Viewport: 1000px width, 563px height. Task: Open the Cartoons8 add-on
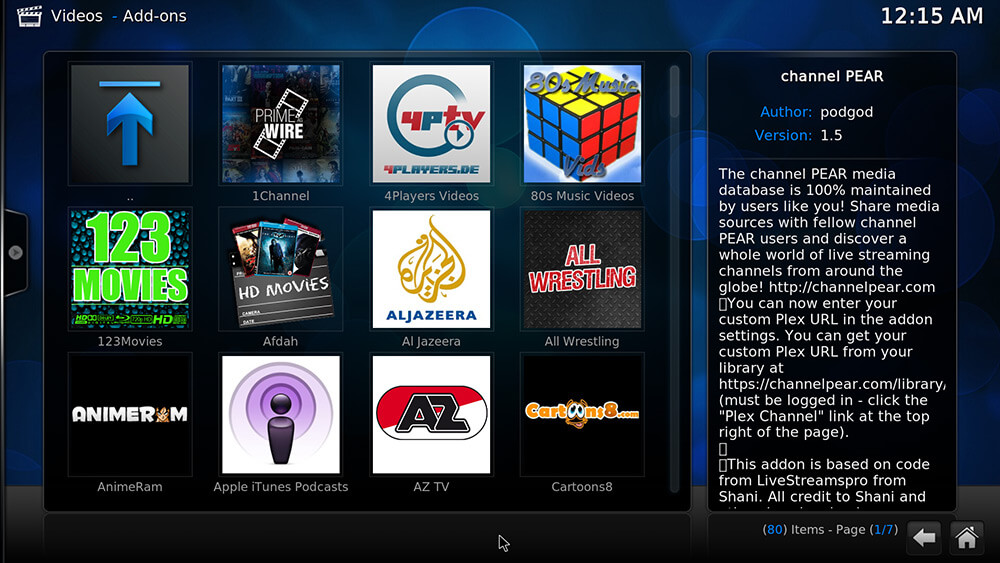point(583,414)
